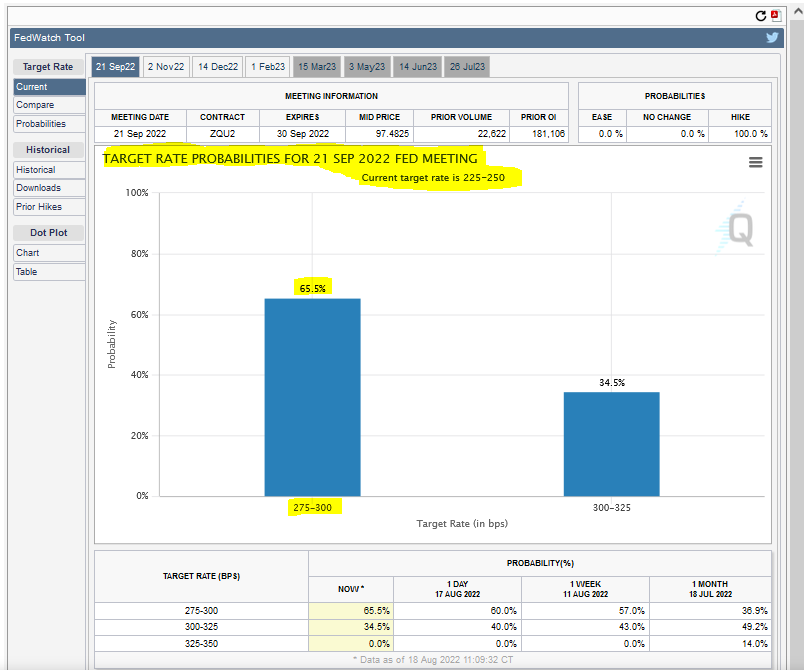Click the HIKE probability 100.0 % value
Screen dimensions: 804x670
[751, 134]
